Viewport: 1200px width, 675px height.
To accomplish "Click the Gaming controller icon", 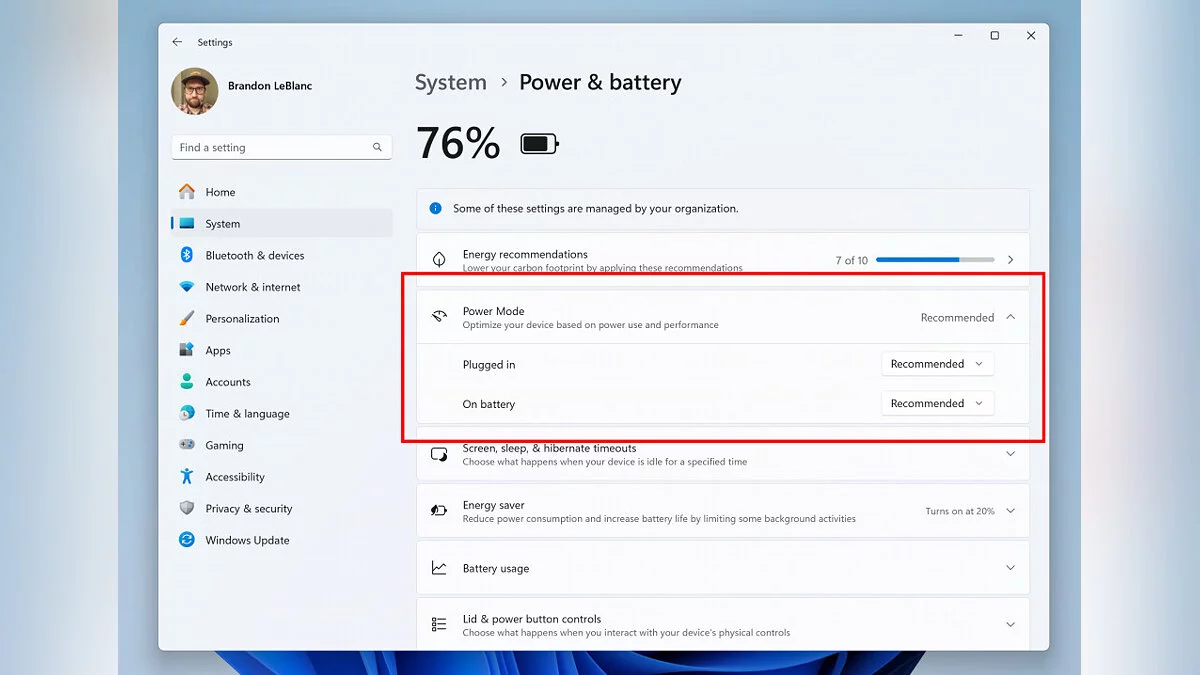I will pyautogui.click(x=187, y=445).
